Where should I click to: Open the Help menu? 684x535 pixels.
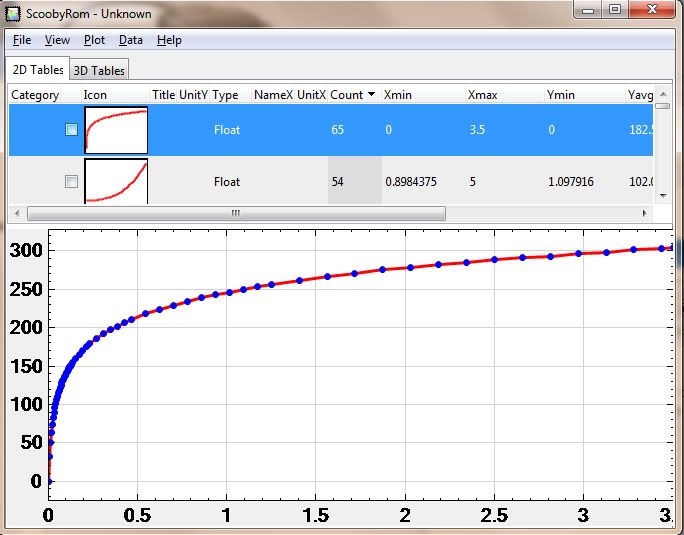click(169, 40)
